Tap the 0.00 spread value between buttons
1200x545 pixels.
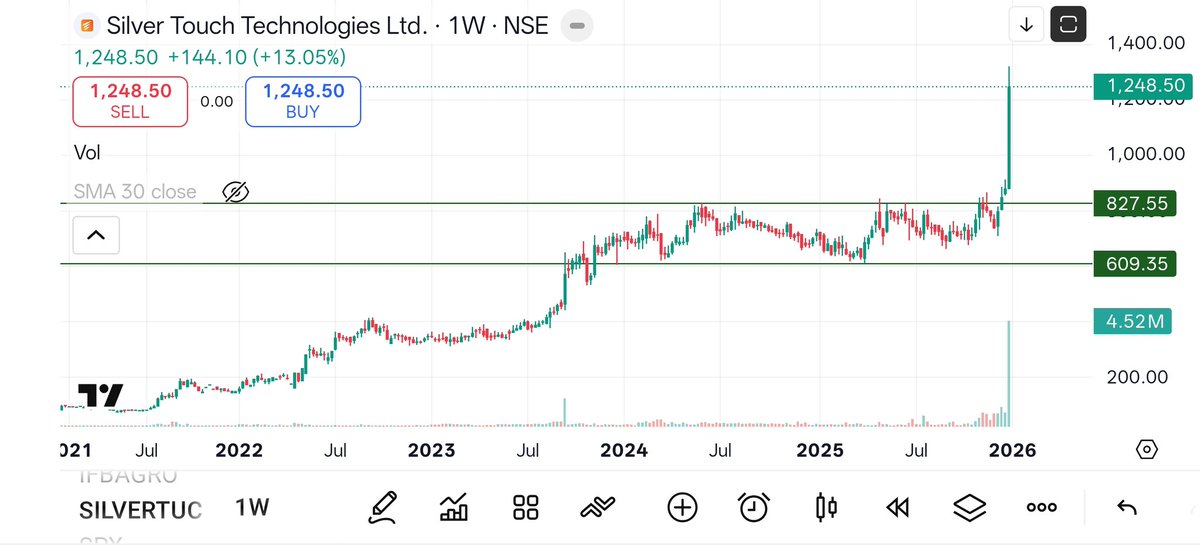(216, 101)
